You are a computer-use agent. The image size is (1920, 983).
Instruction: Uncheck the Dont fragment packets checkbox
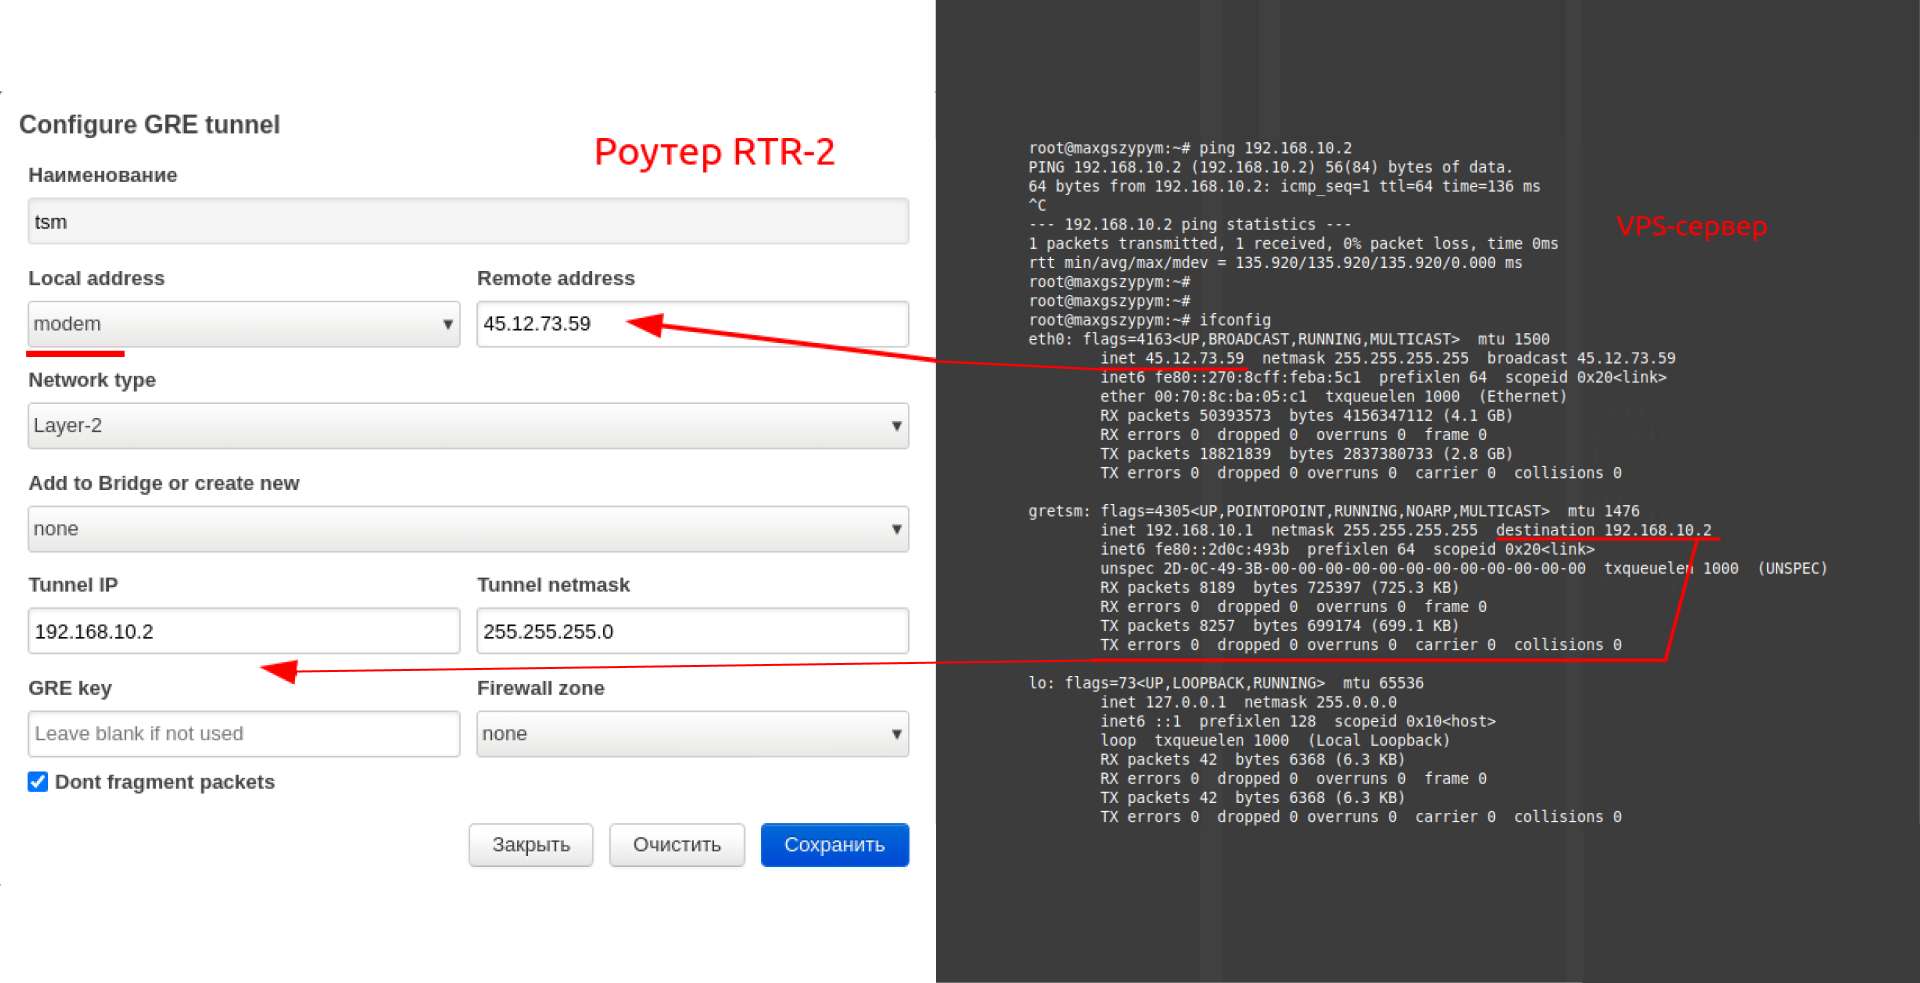point(38,782)
